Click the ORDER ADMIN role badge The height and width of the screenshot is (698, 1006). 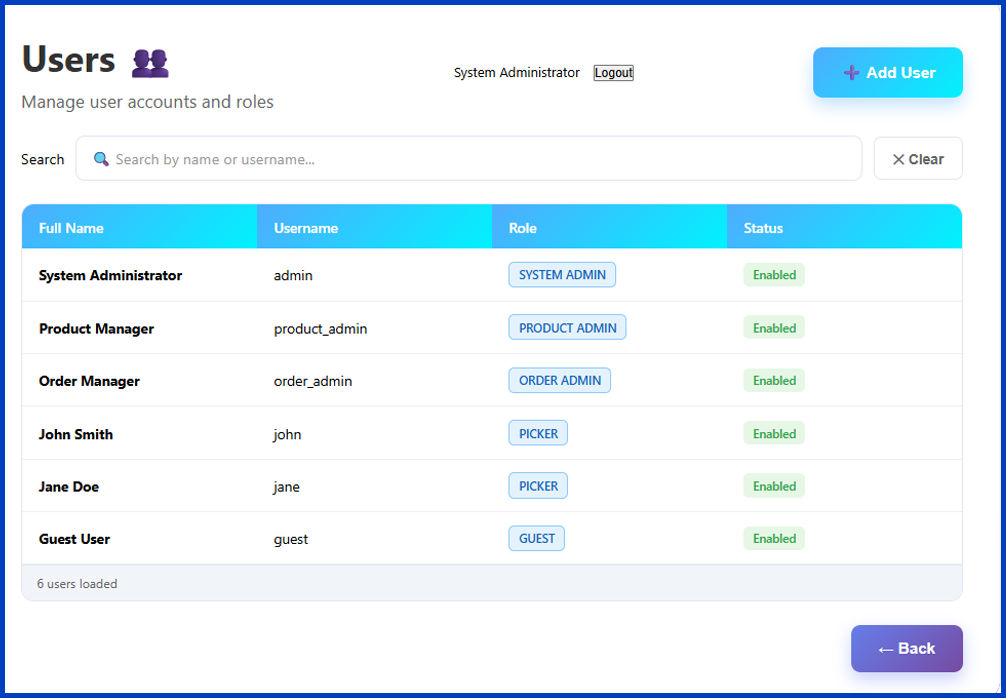point(559,380)
